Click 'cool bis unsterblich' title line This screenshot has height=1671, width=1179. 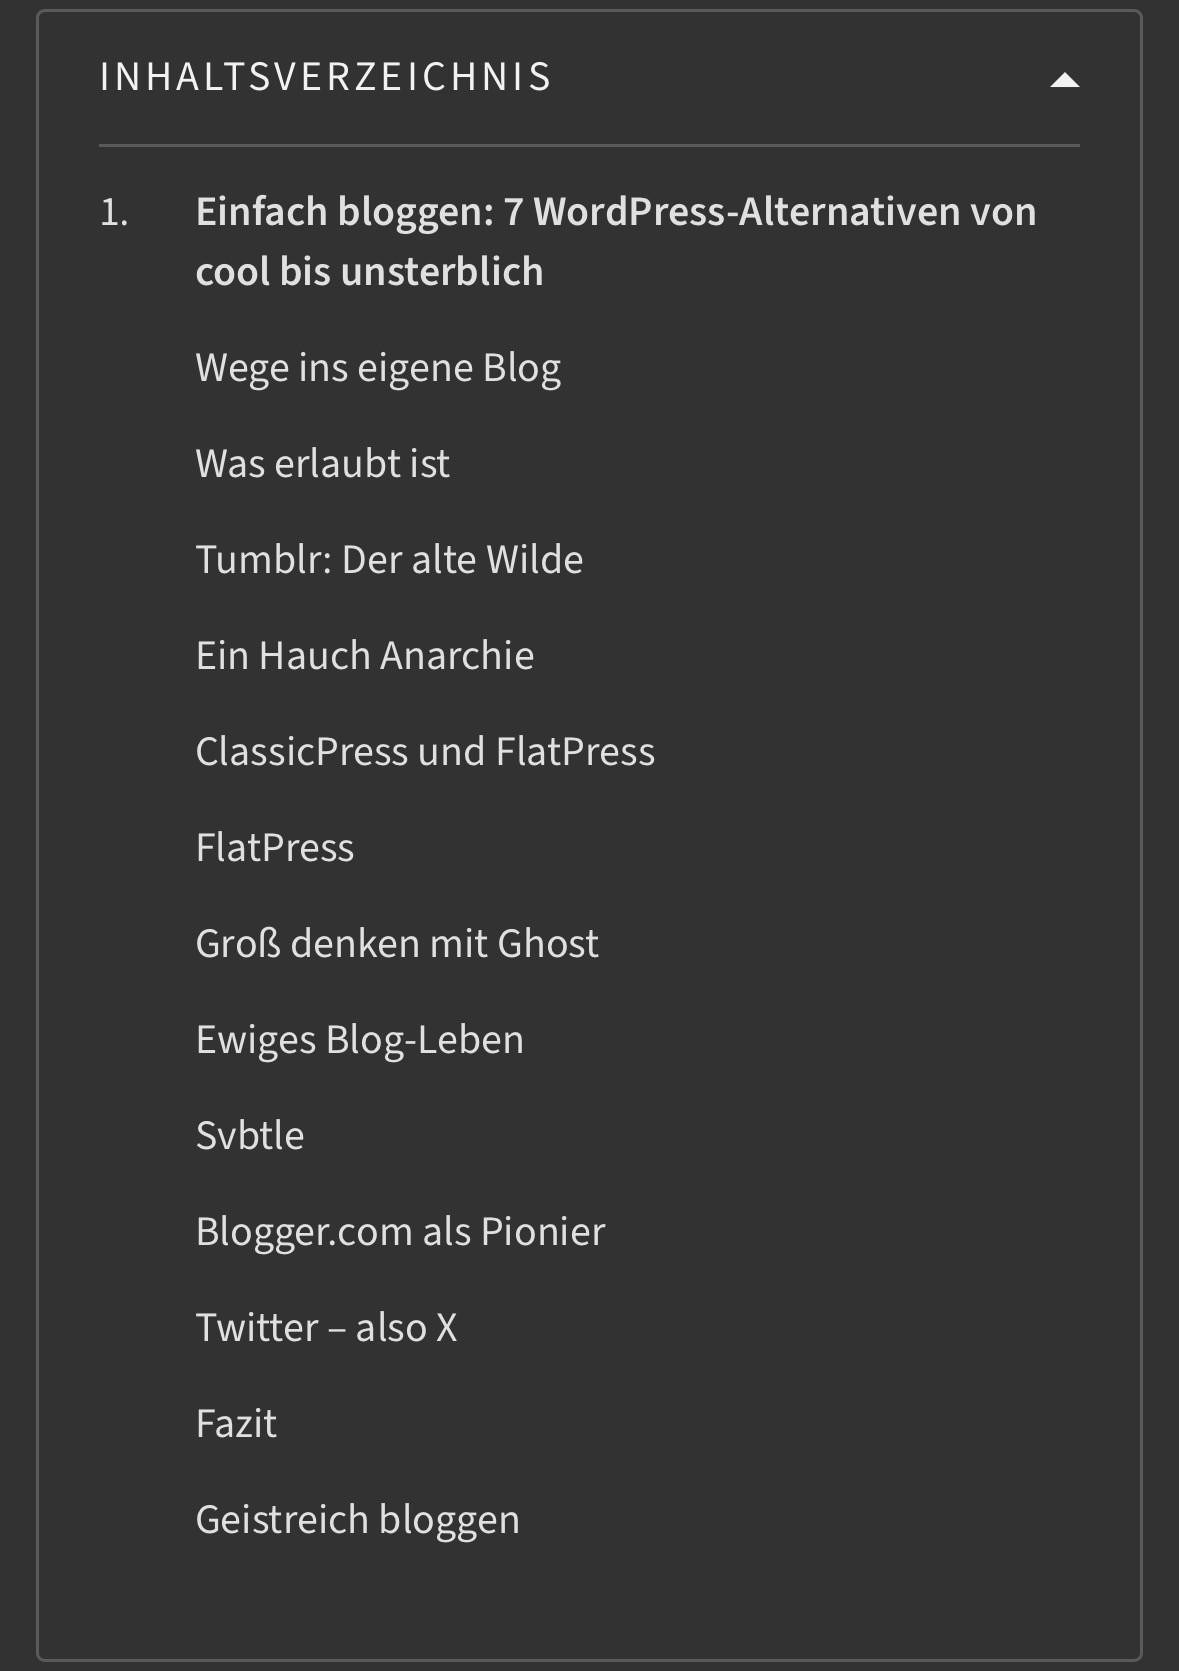click(x=369, y=272)
